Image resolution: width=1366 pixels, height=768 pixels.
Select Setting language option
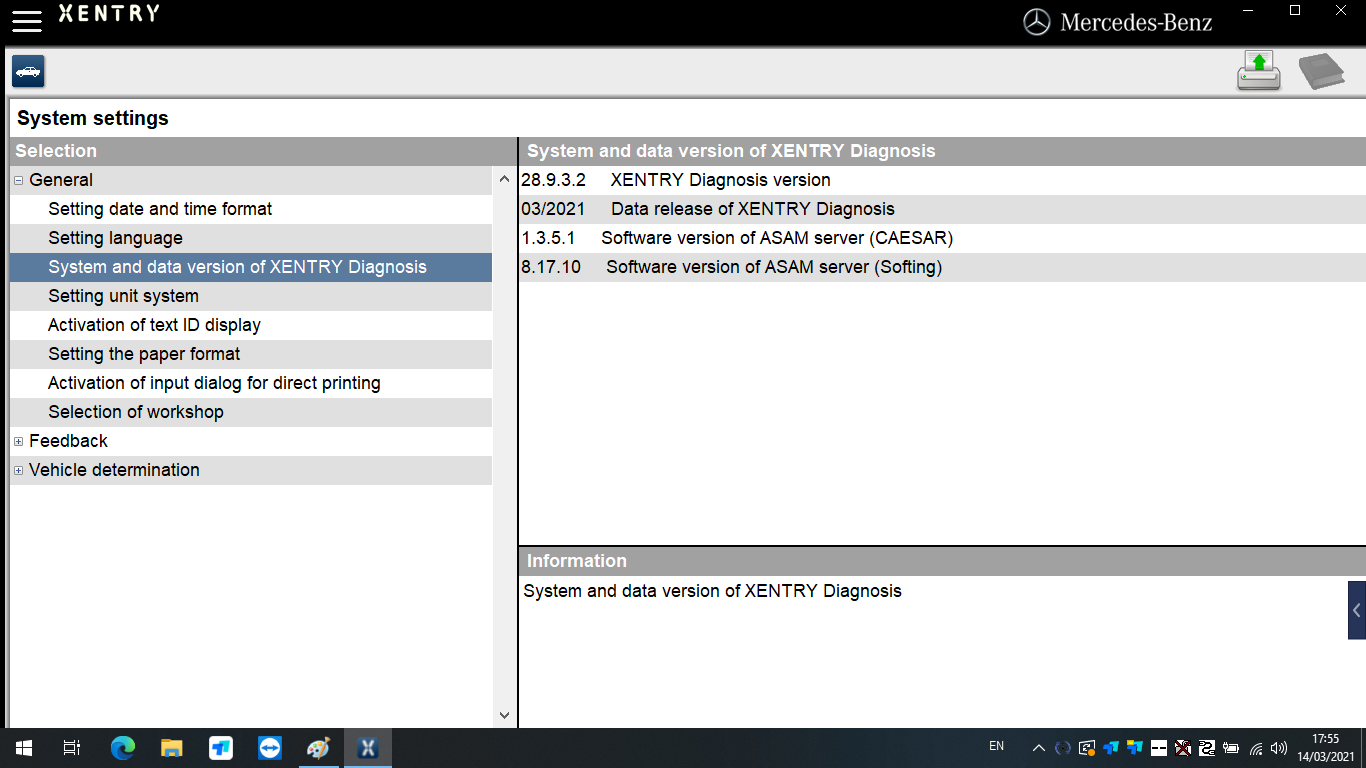115,238
